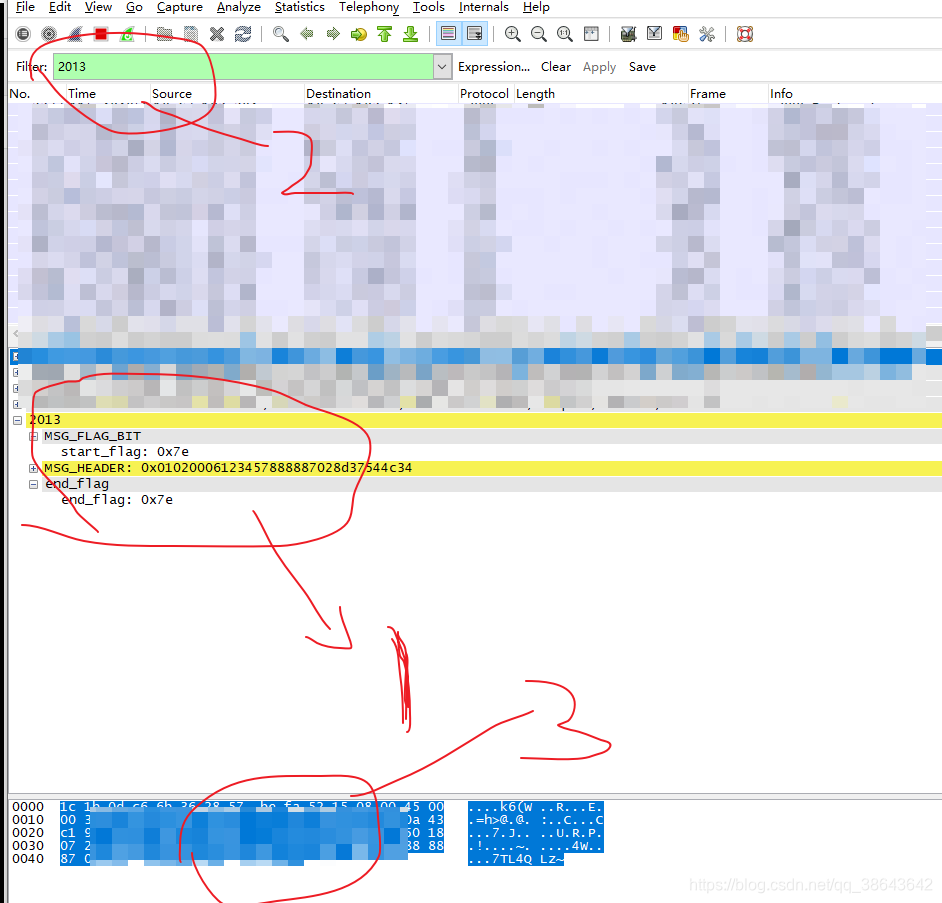Image resolution: width=942 pixels, height=903 pixels.
Task: Open the Edit menu
Action: (x=60, y=7)
